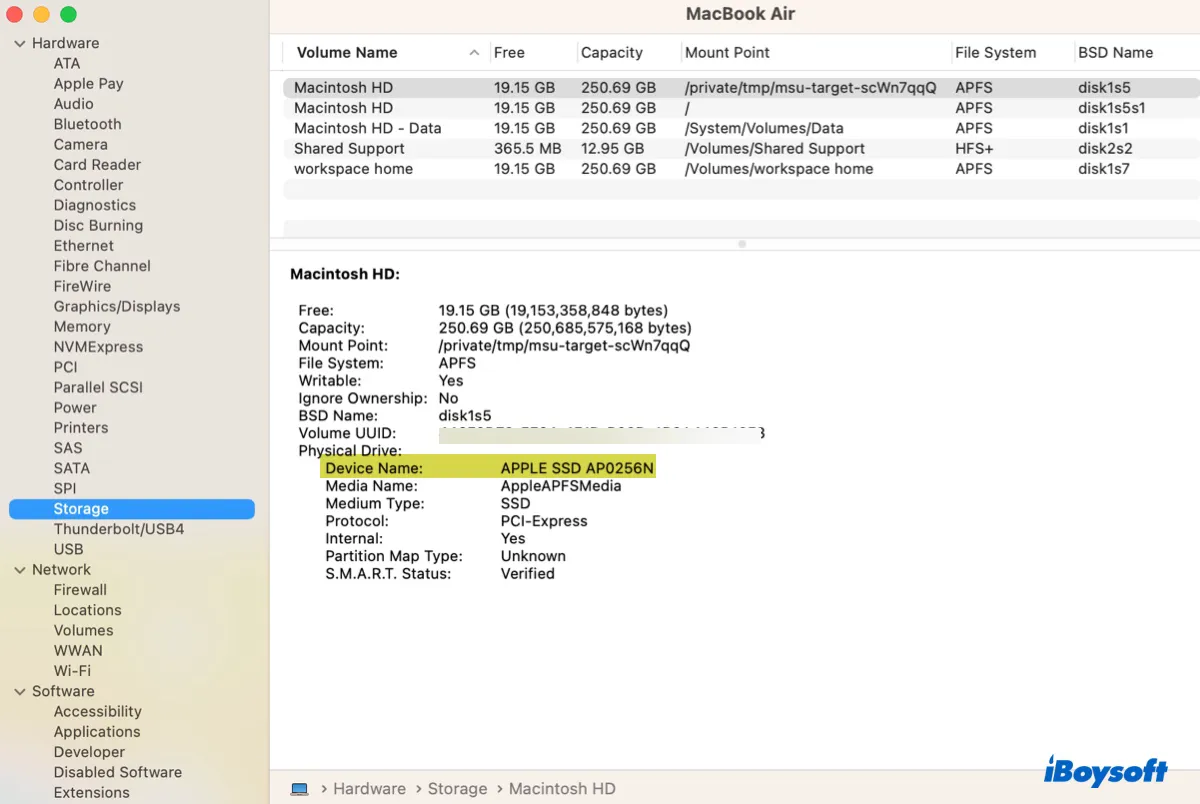The width and height of the screenshot is (1200, 804).
Task: Select Camera in the sidebar
Action: (81, 144)
